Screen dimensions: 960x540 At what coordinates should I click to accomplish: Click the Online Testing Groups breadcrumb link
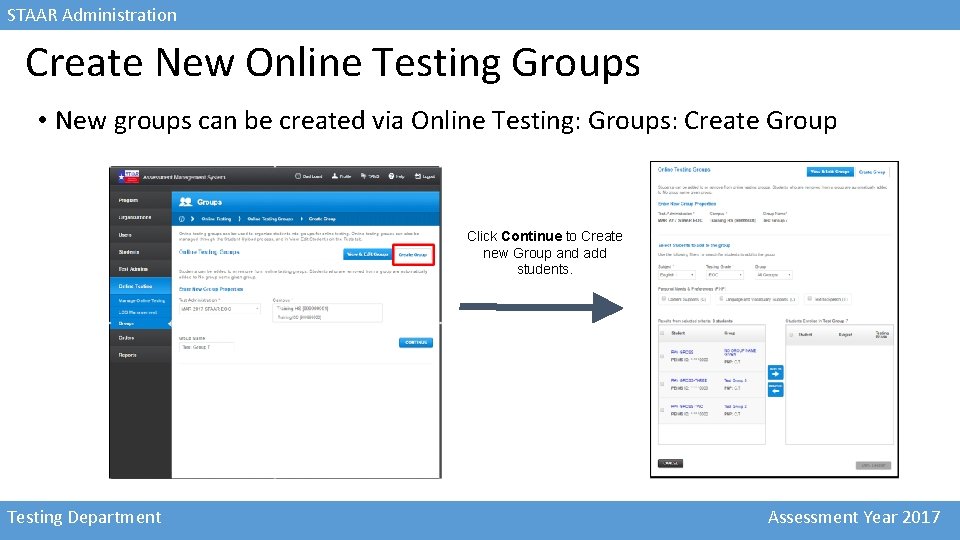(x=270, y=219)
